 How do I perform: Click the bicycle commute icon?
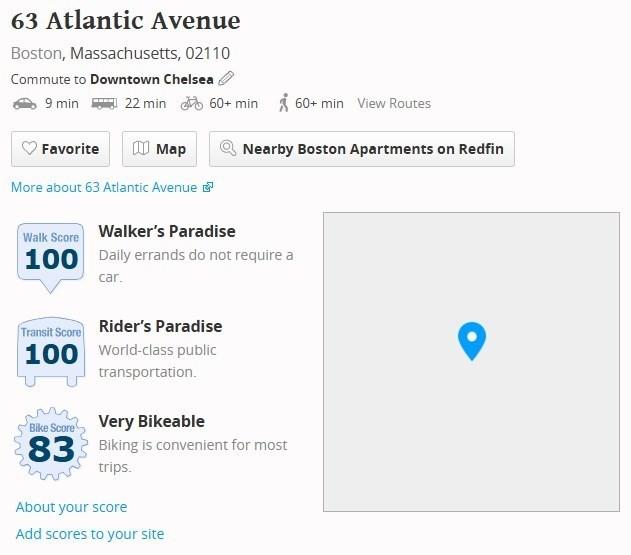click(x=191, y=103)
